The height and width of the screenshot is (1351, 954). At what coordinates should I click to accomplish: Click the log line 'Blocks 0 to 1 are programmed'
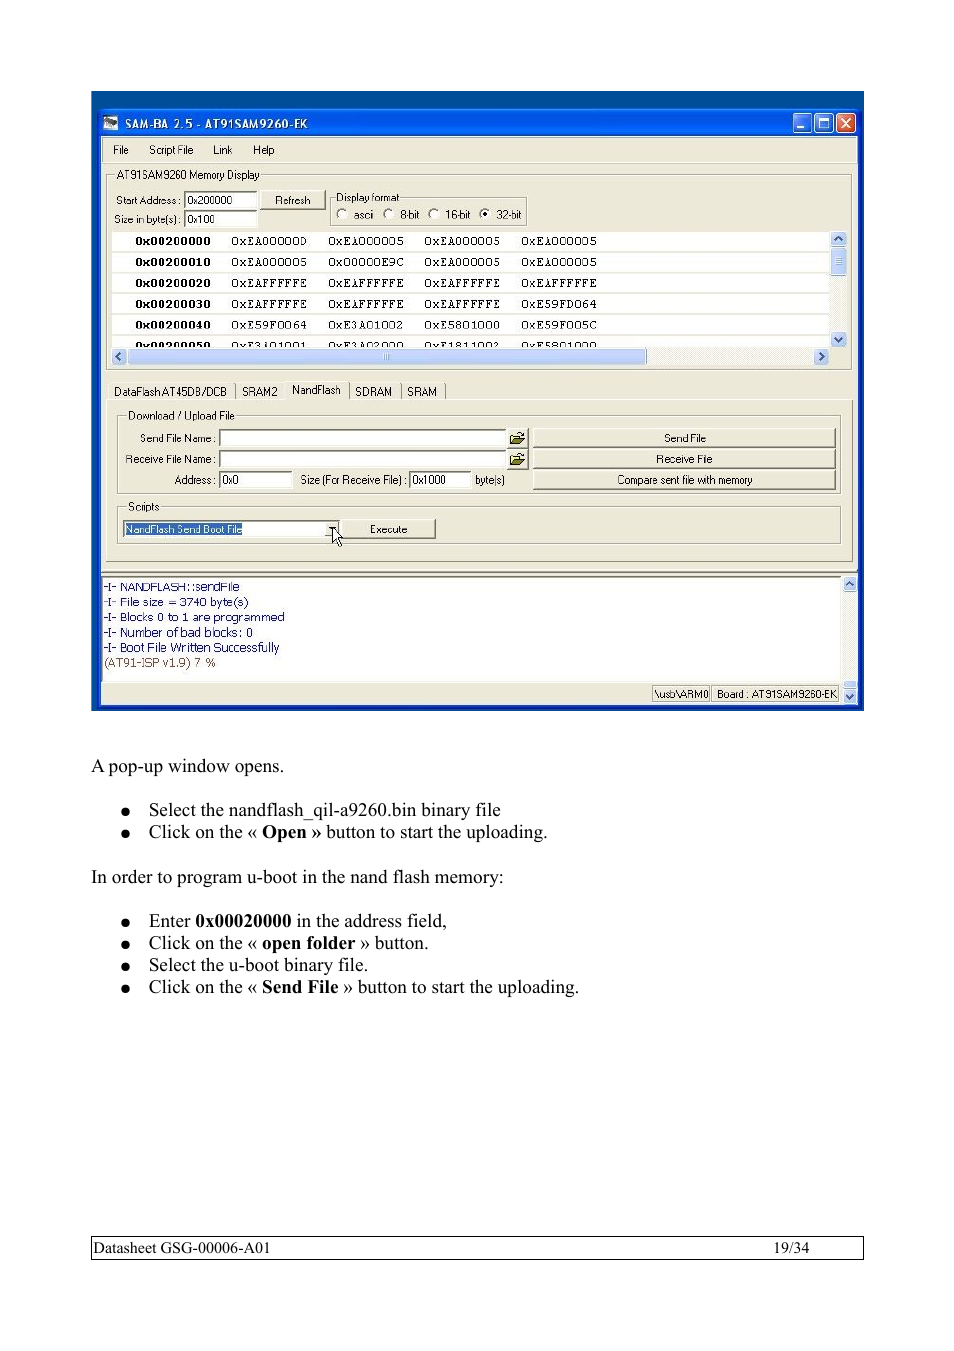[195, 617]
